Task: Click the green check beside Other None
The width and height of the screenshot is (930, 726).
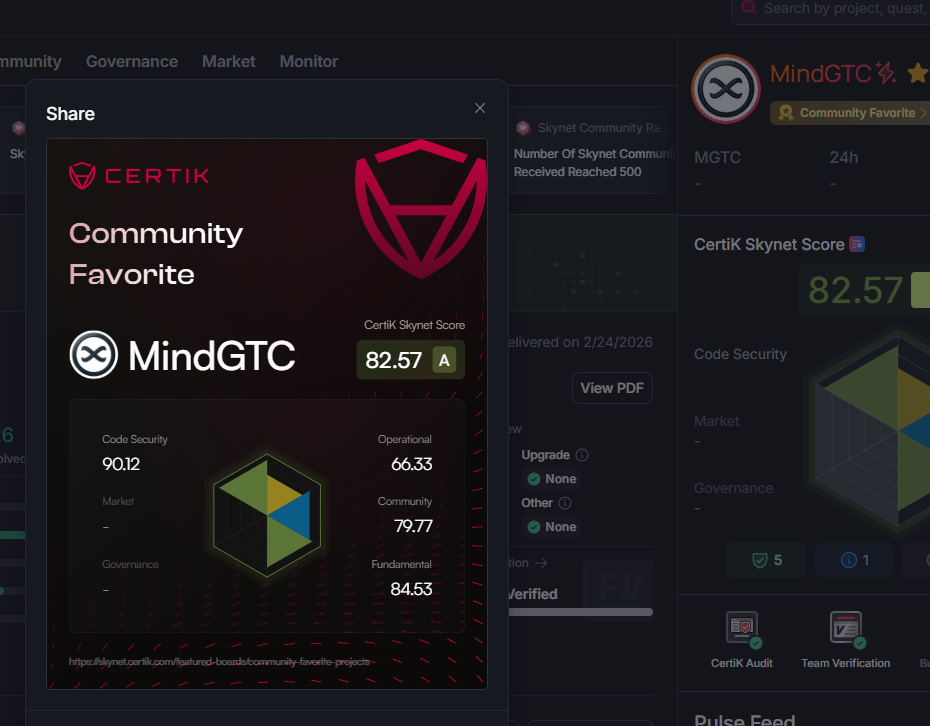Action: pyautogui.click(x=534, y=527)
